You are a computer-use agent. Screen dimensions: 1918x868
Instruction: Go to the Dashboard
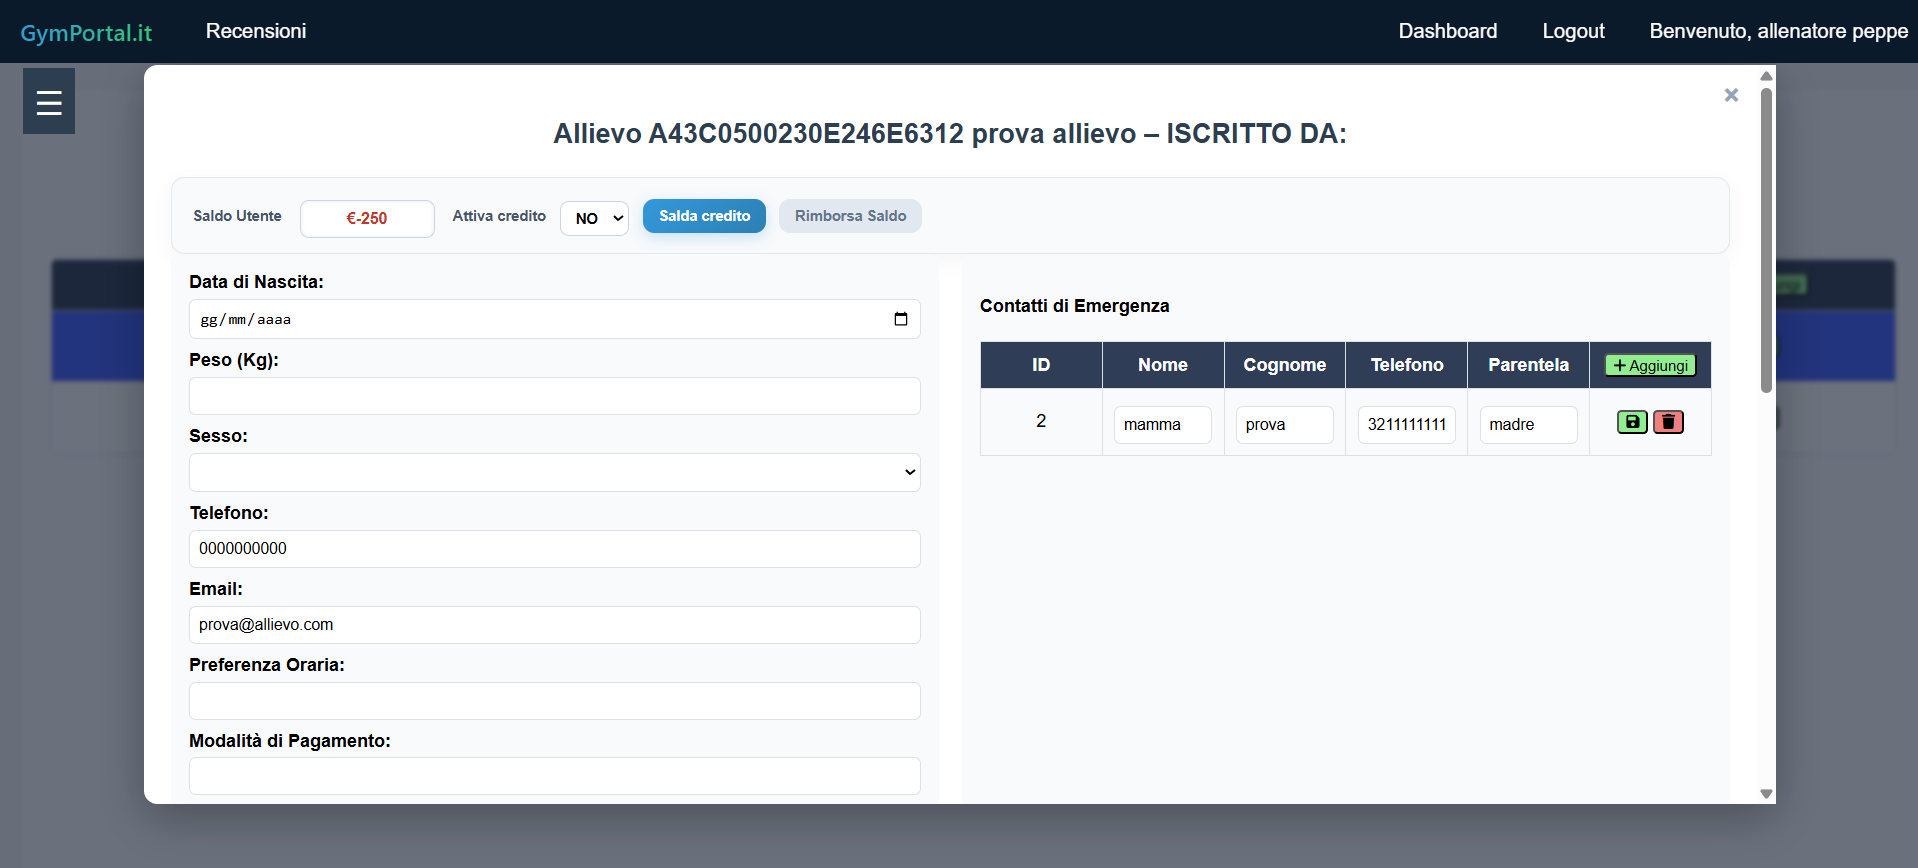[x=1447, y=31]
